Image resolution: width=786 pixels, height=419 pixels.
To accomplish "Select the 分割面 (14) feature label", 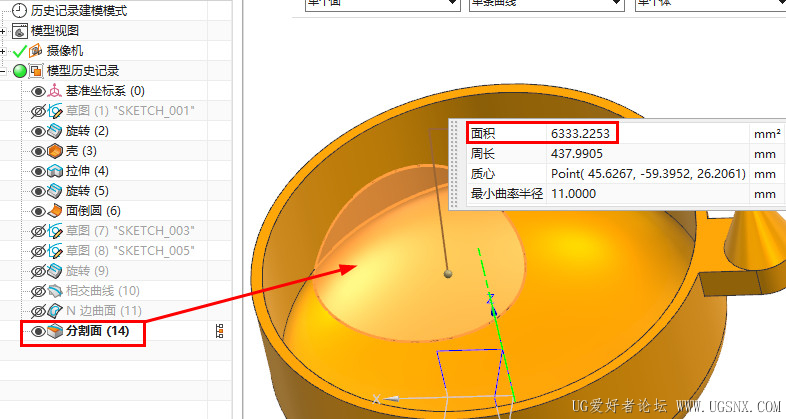I will tap(97, 331).
